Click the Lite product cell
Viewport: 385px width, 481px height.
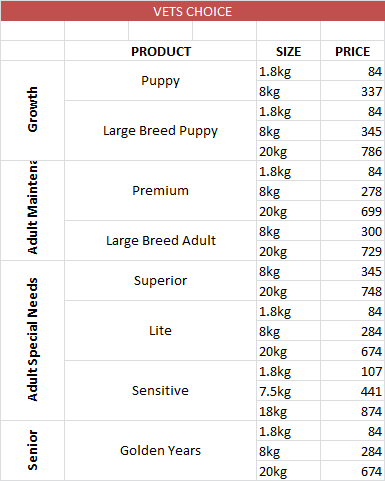161,331
